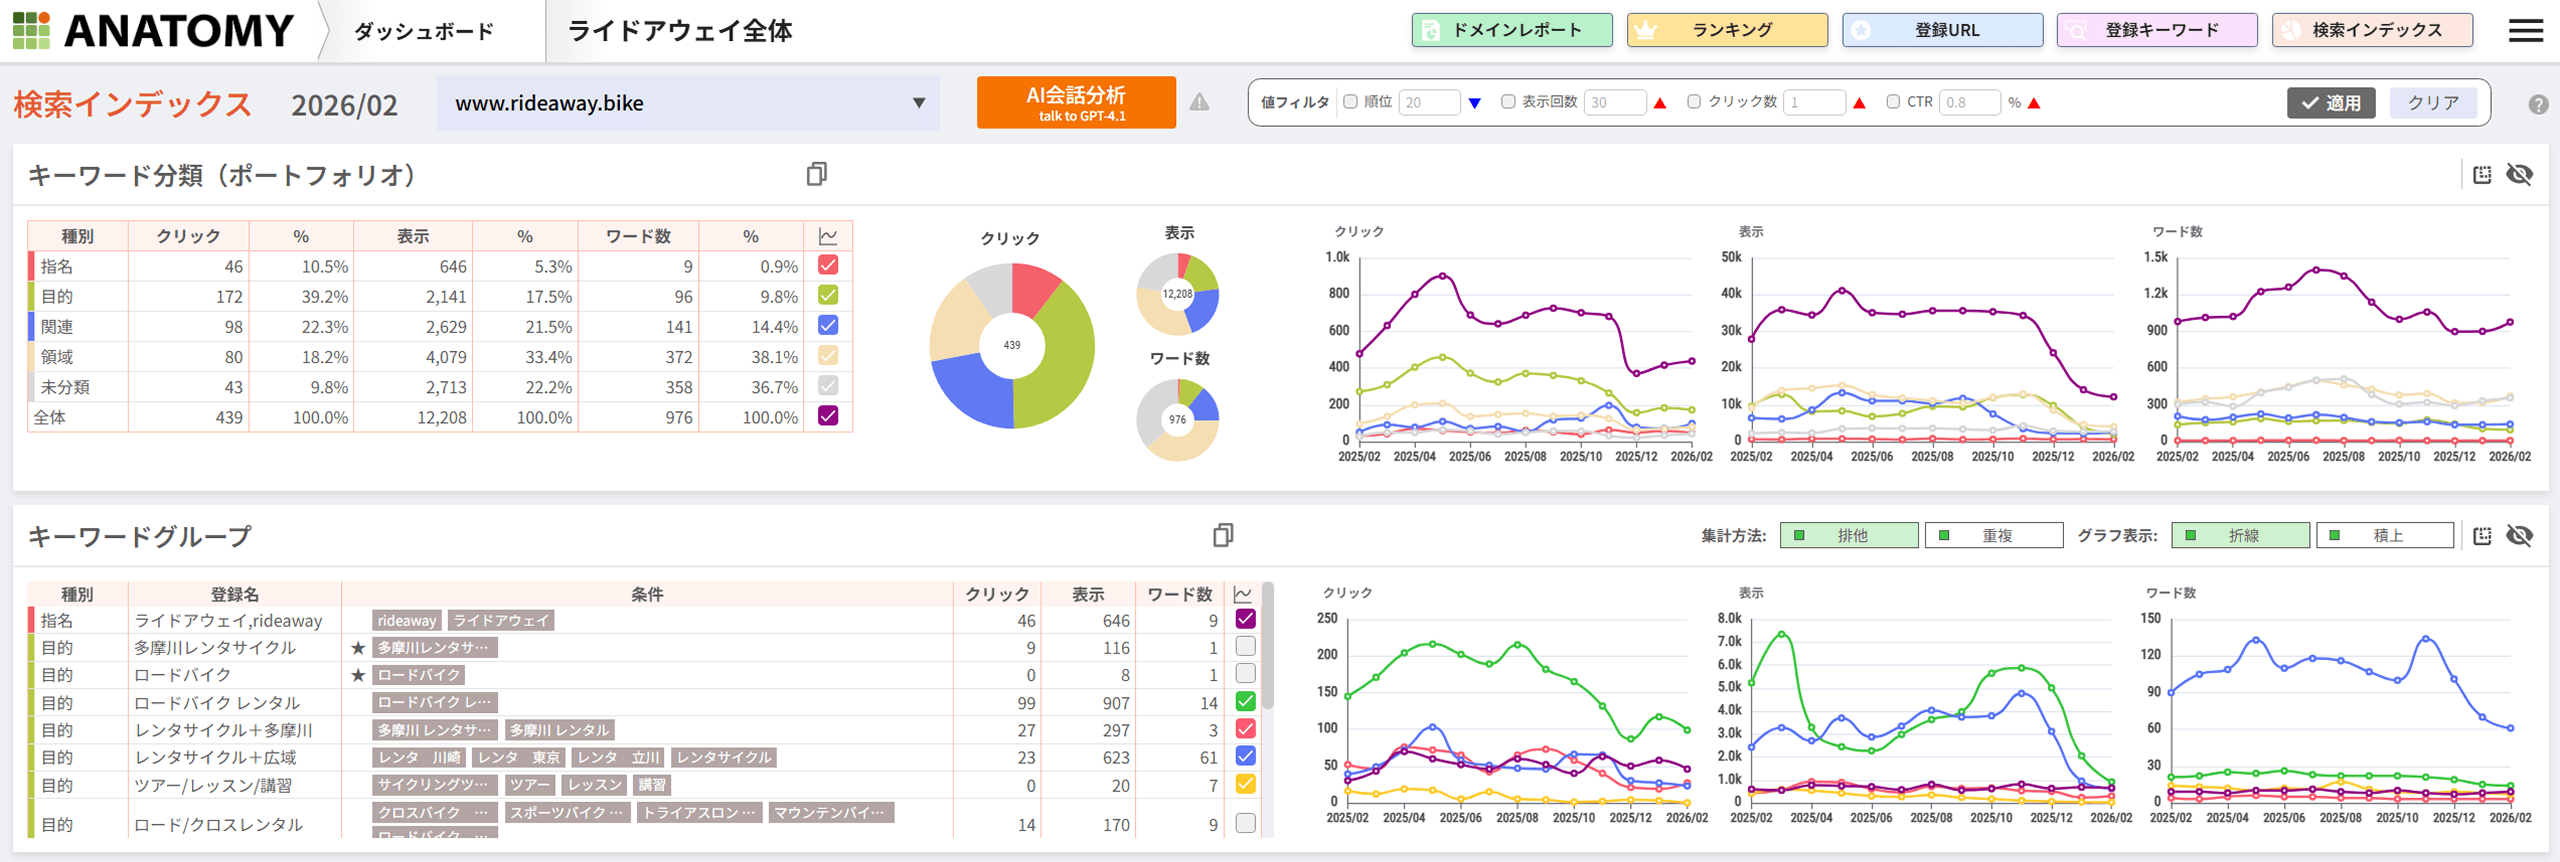Open the hamburger menu icon

pyautogui.click(x=2525, y=30)
